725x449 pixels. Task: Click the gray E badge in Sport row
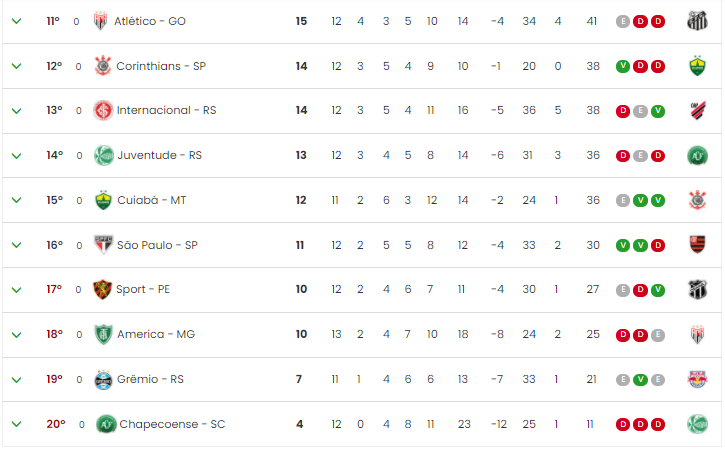pyautogui.click(x=623, y=290)
